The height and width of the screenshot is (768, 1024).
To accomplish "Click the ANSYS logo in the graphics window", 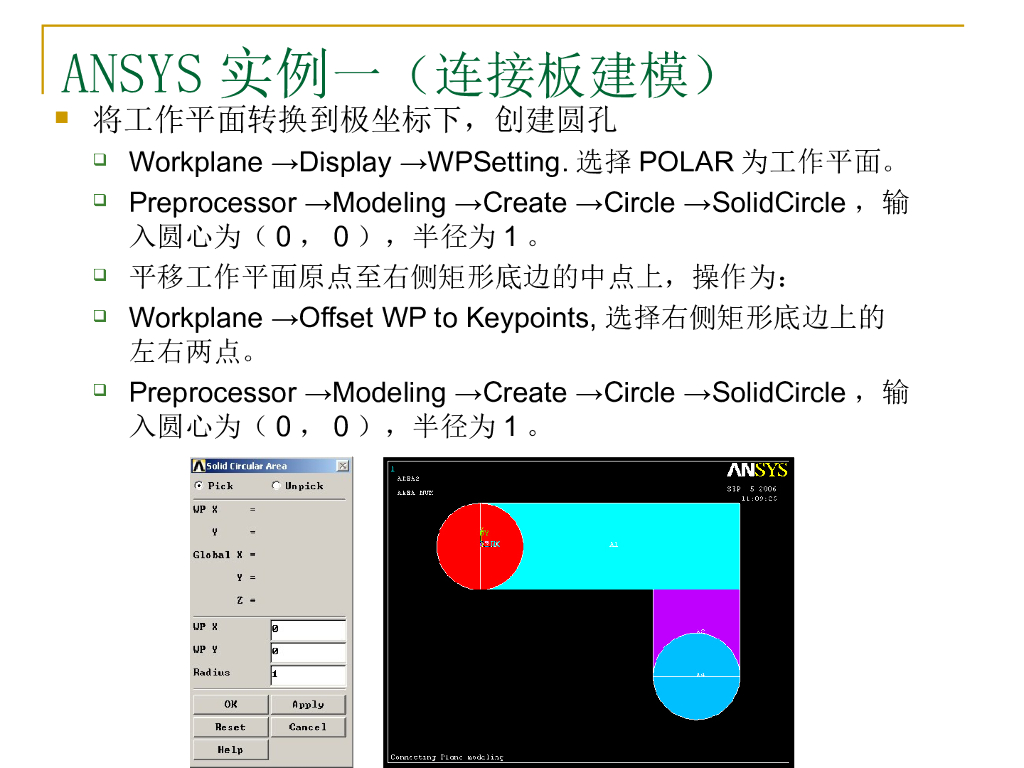I will click(x=757, y=470).
